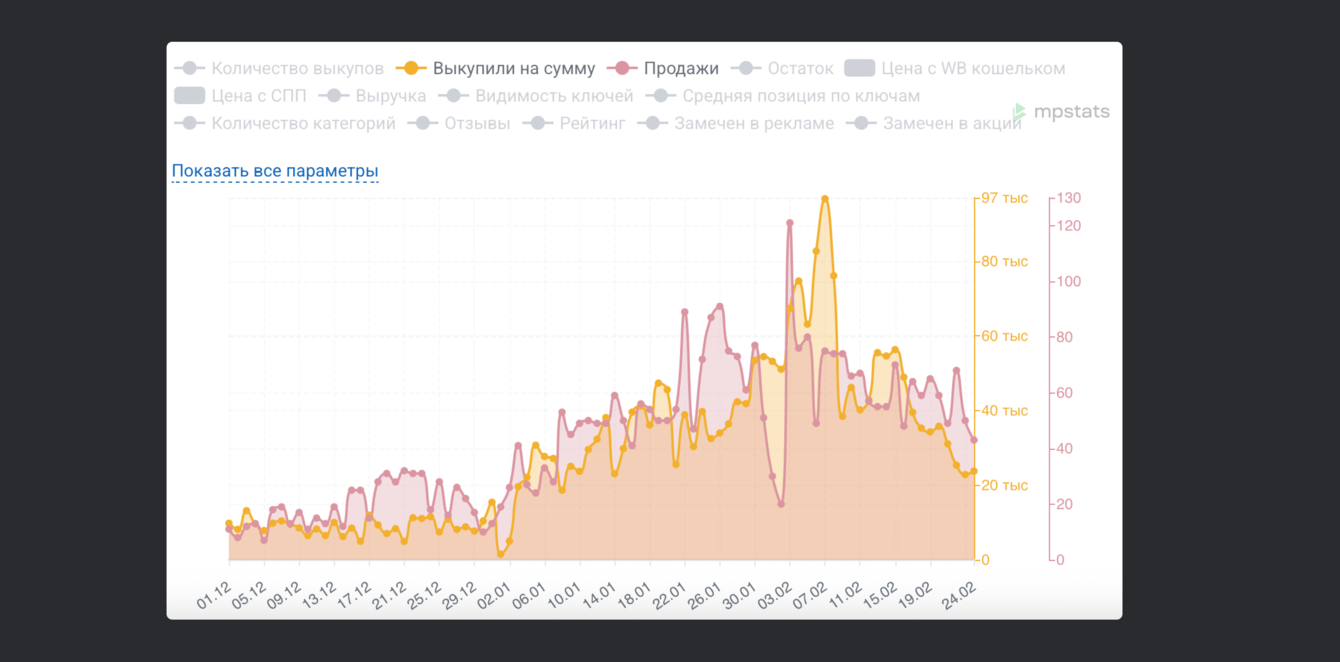Click the orange peak point at 07.02
The height and width of the screenshot is (662, 1340).
825,198
